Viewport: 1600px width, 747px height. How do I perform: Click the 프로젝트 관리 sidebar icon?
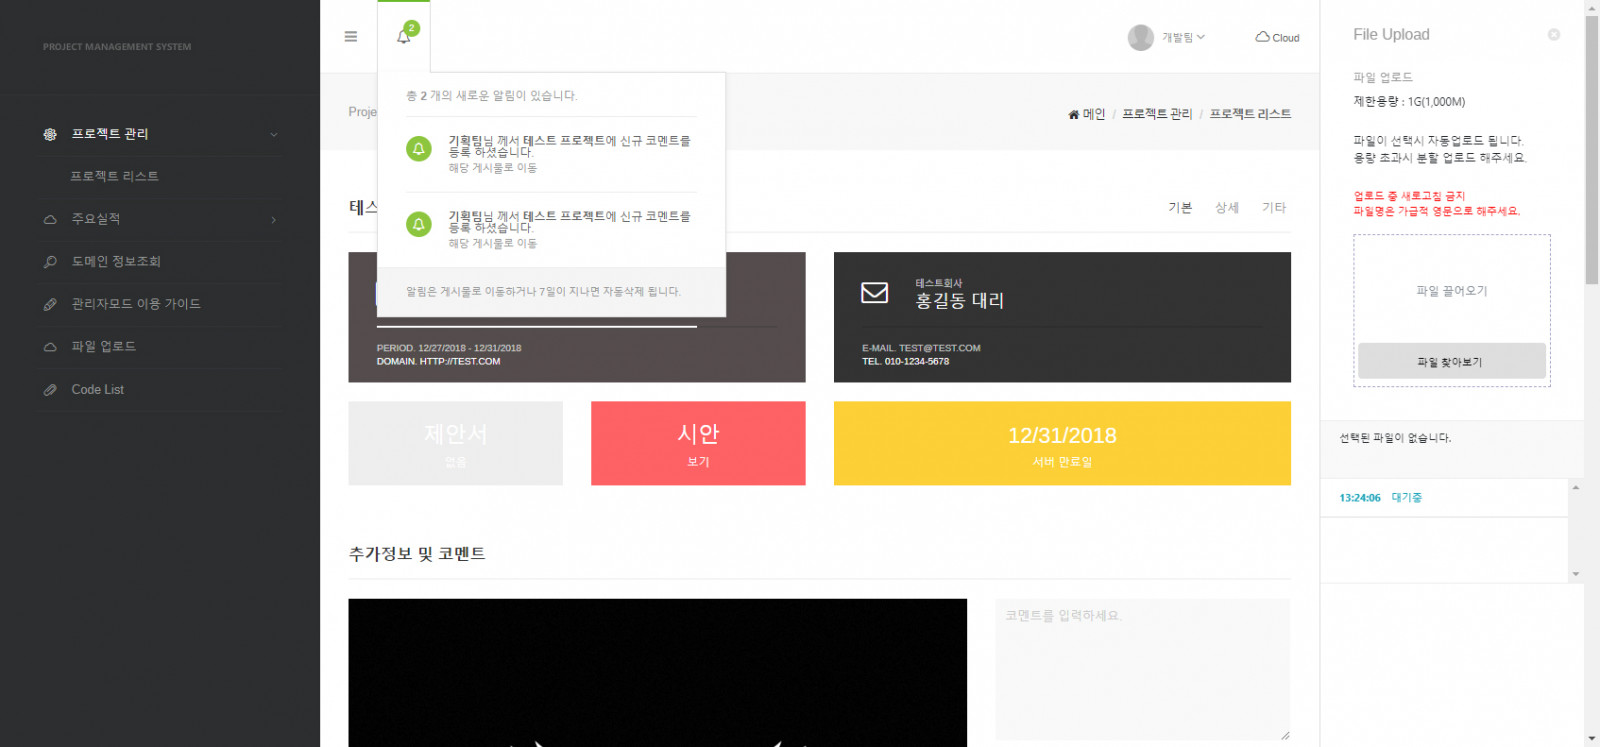(x=50, y=134)
